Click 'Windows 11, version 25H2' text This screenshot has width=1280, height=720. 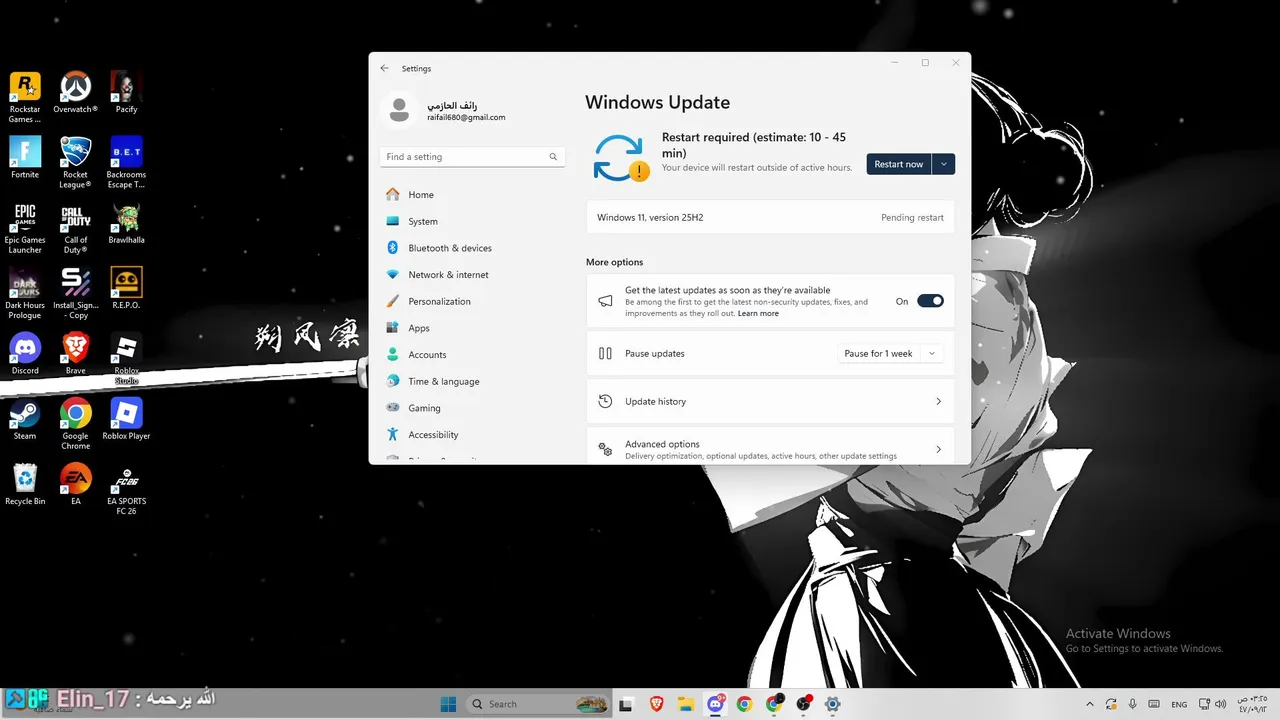pyautogui.click(x=650, y=217)
